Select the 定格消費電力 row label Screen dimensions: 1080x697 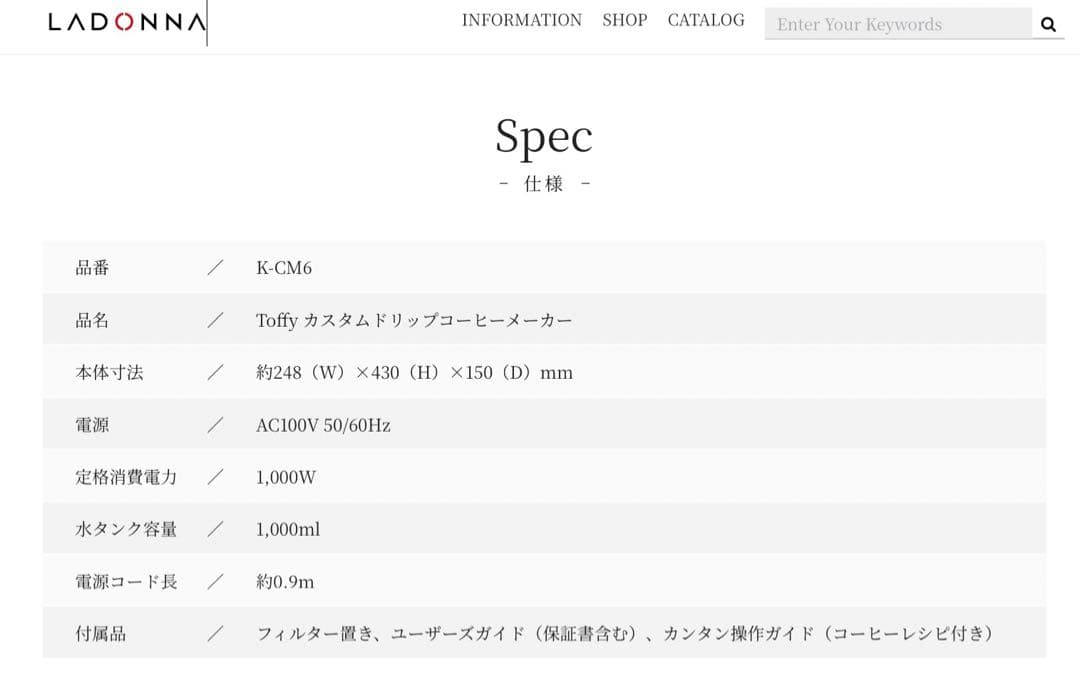click(126, 477)
